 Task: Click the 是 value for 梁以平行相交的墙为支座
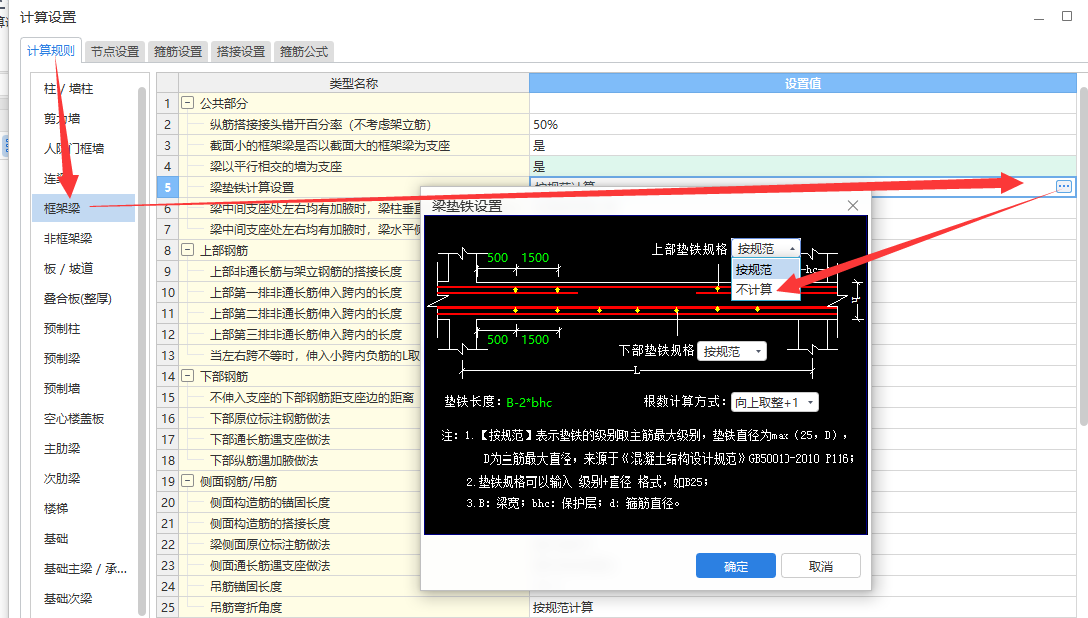point(803,166)
